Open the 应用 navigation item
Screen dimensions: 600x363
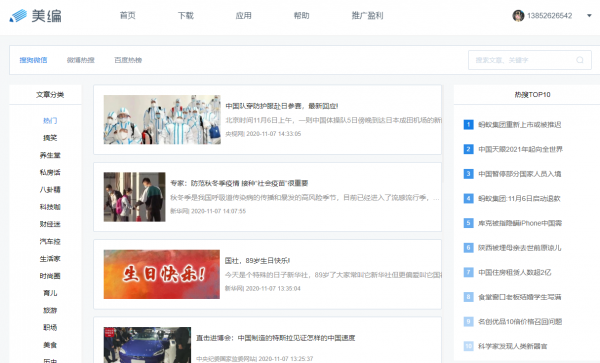(x=243, y=16)
